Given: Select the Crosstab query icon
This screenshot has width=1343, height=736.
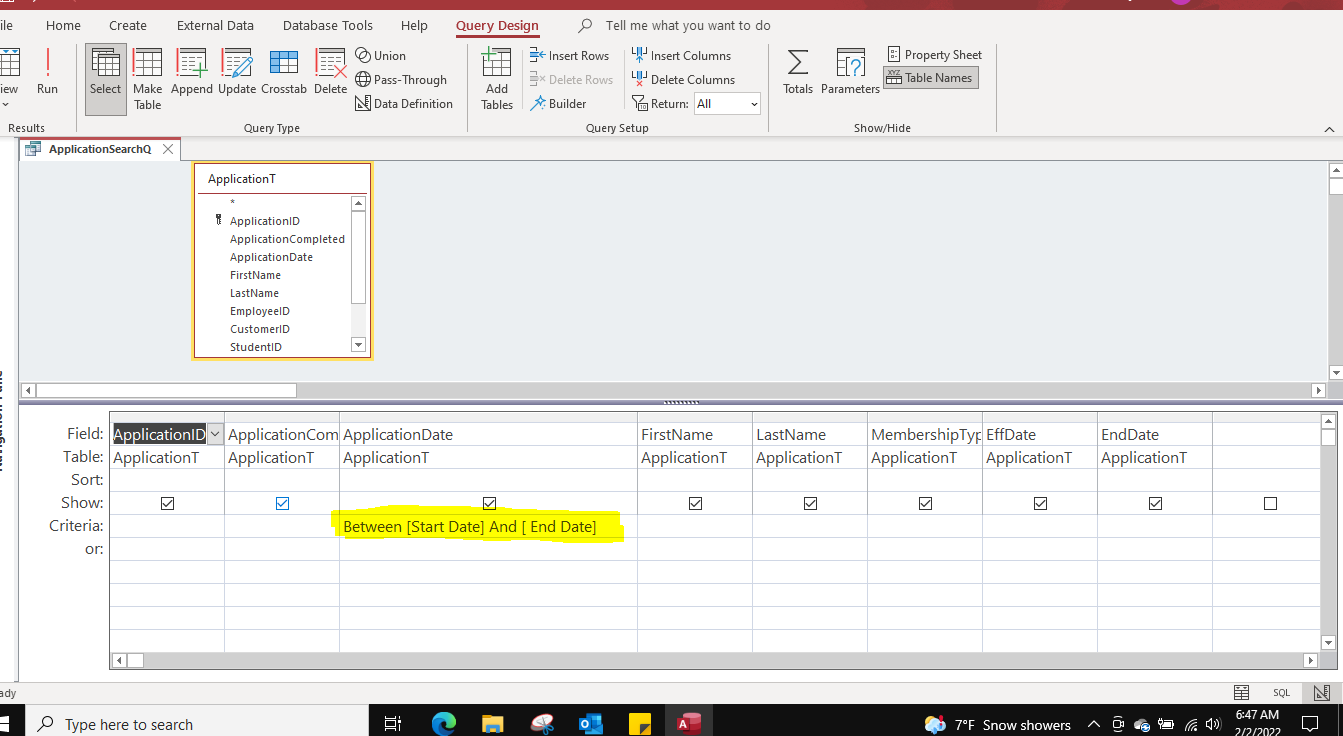Looking at the screenshot, I should [x=284, y=69].
